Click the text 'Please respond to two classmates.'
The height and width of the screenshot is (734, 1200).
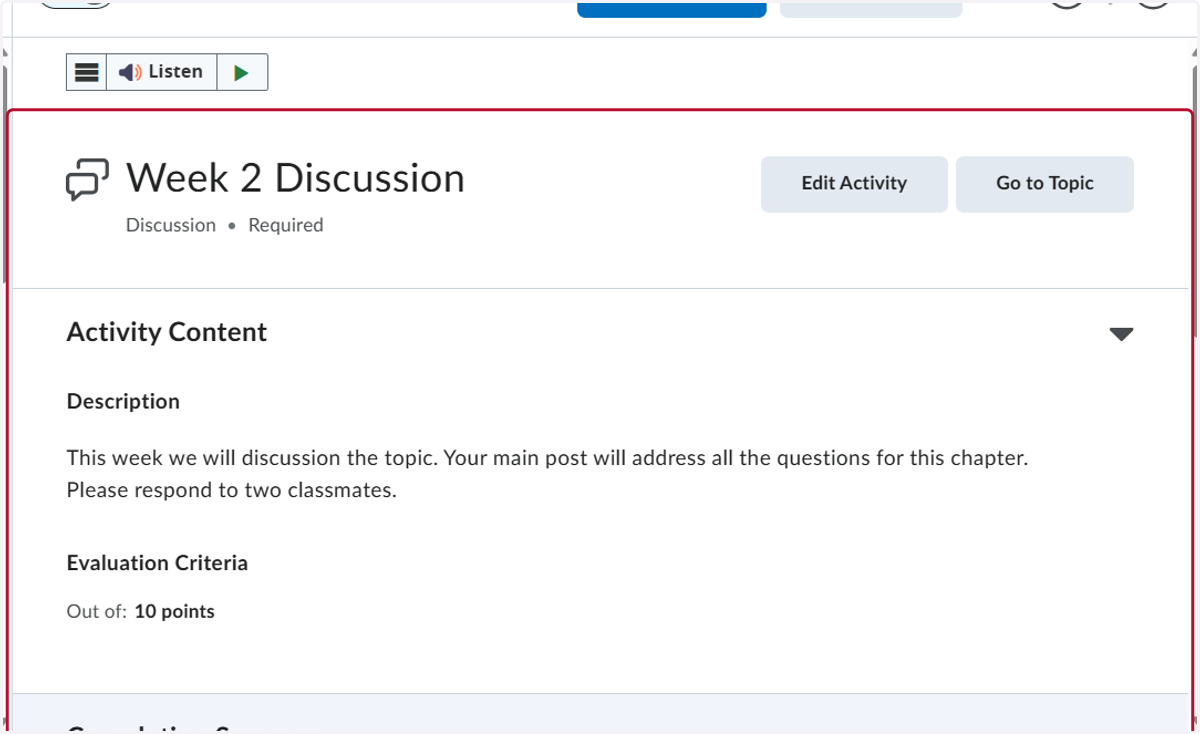(232, 491)
